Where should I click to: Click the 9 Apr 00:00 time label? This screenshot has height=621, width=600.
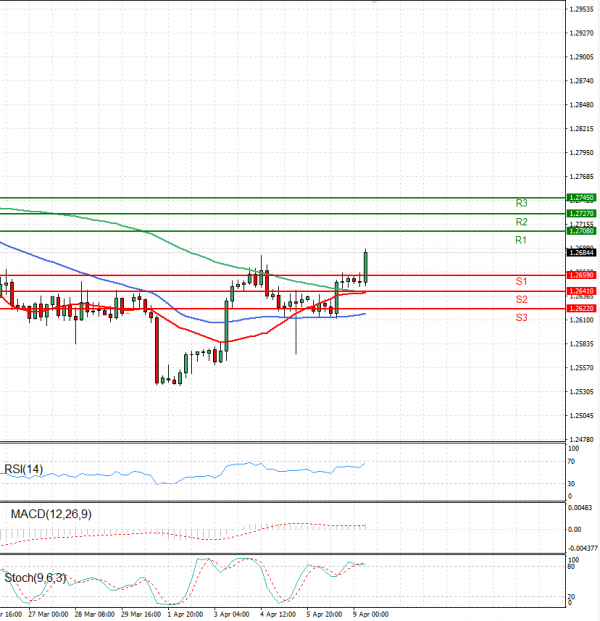(370, 615)
